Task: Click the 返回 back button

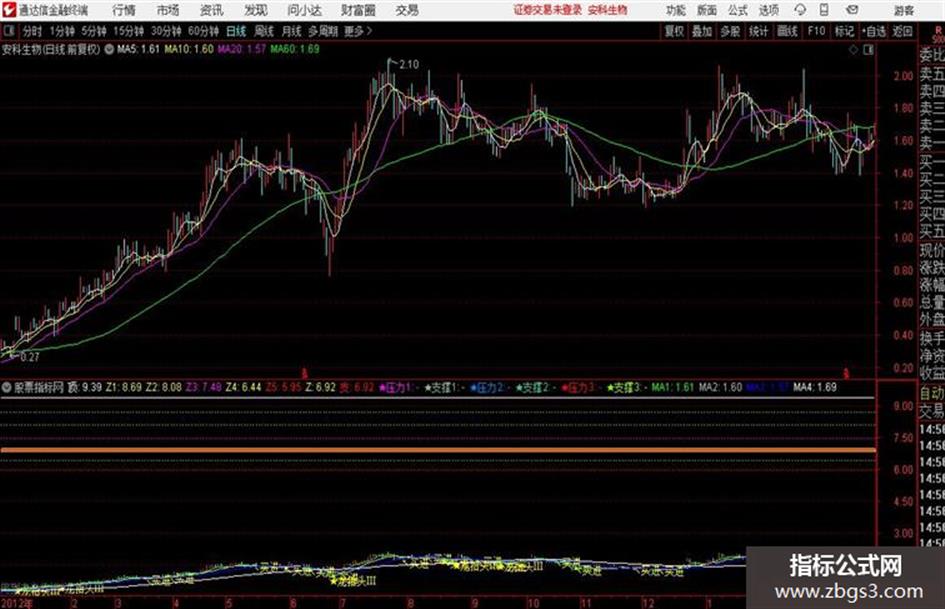Action: point(902,31)
